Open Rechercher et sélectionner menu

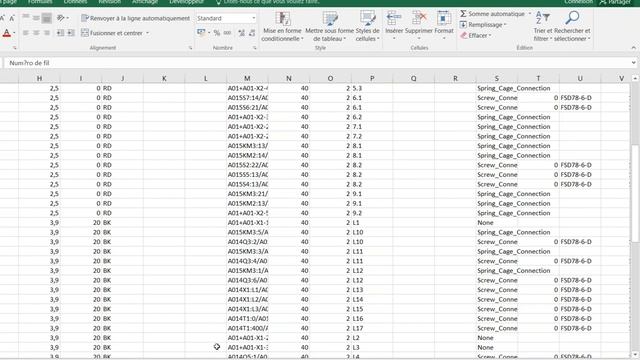click(572, 27)
